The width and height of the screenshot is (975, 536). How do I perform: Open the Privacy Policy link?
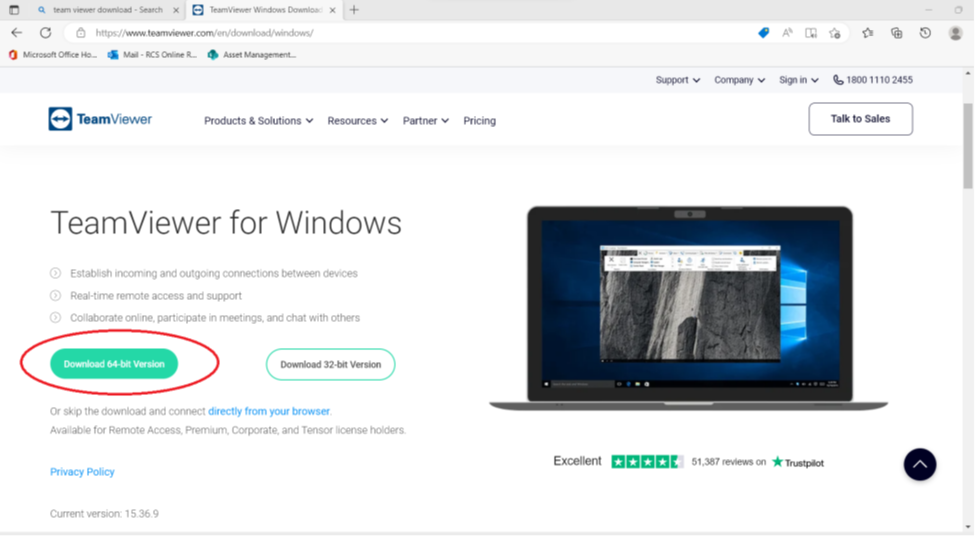click(82, 472)
